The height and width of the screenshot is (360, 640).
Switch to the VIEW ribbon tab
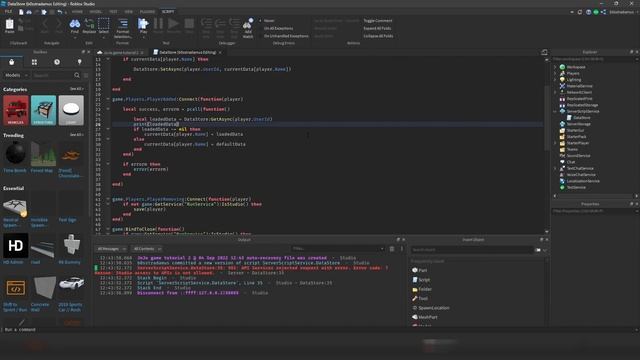pos(128,12)
